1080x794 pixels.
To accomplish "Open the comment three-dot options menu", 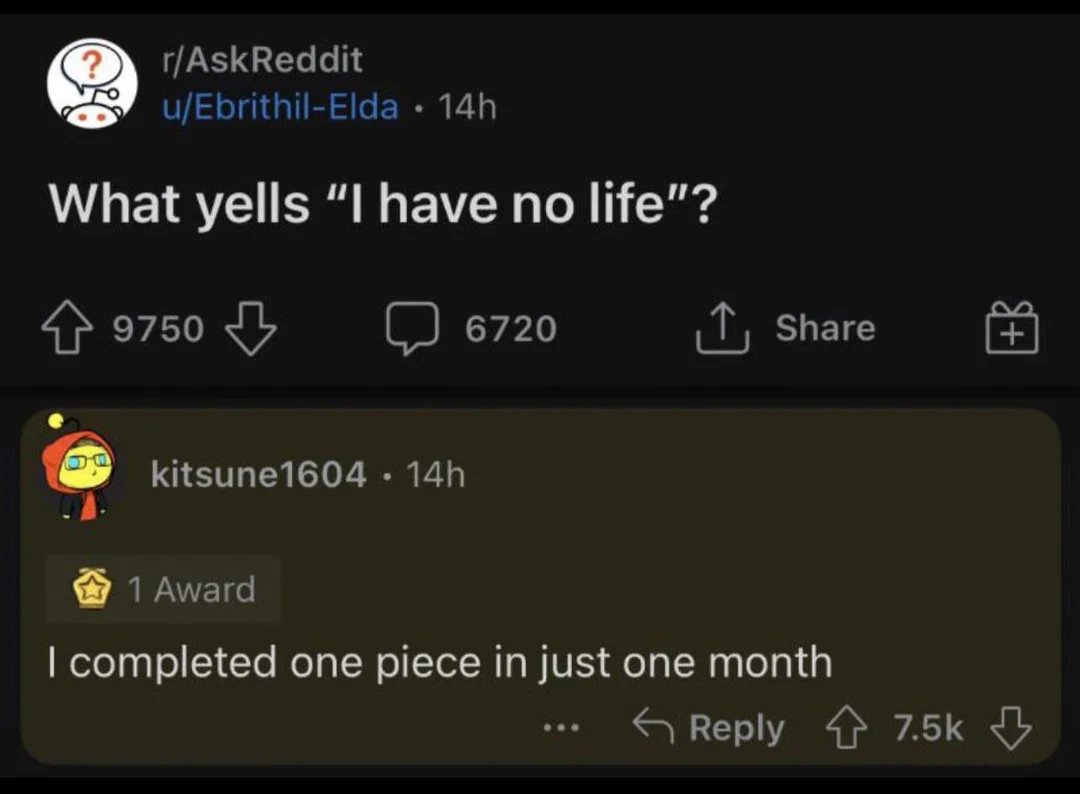I will point(561,727).
